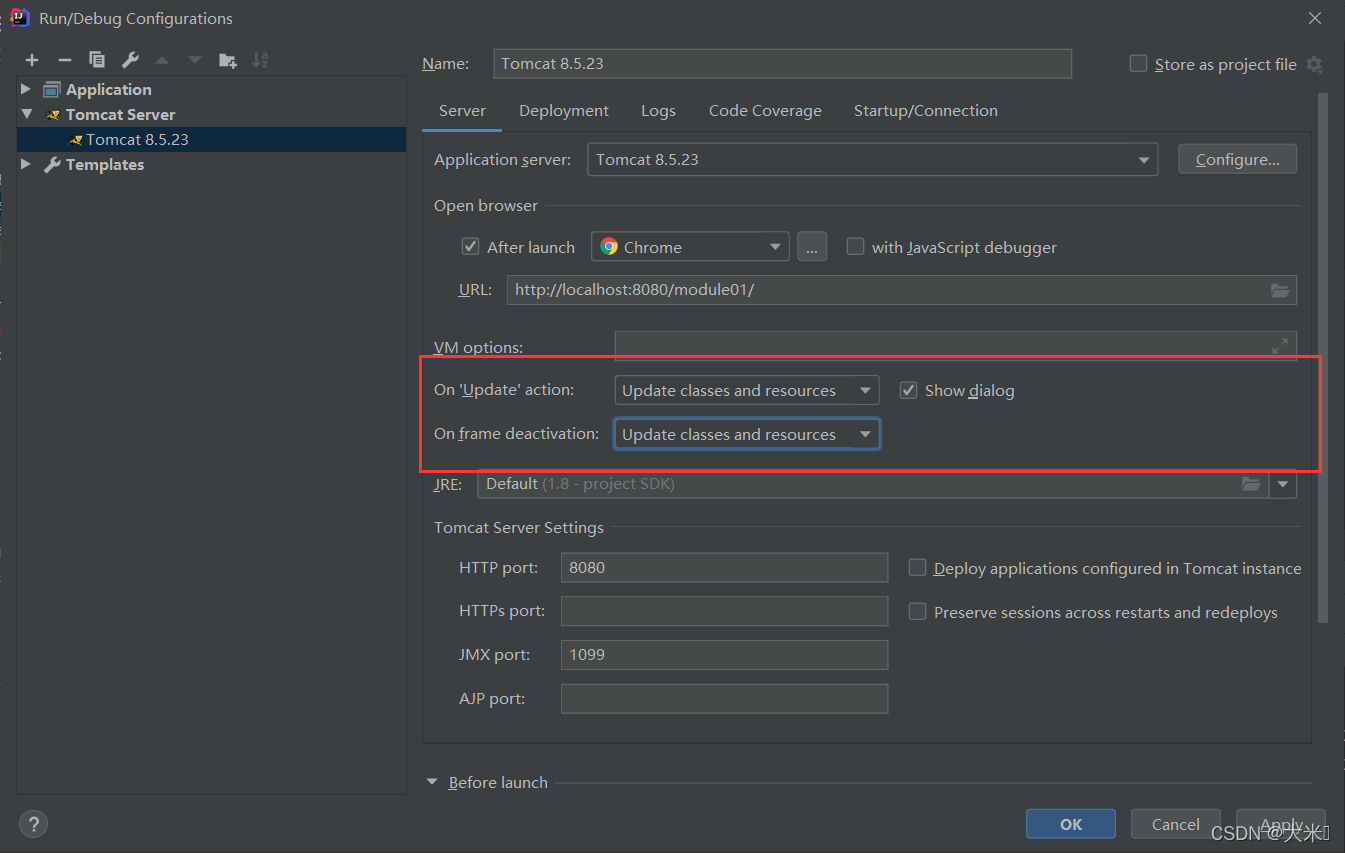Uncheck After launch checkbox
The height and width of the screenshot is (853, 1345).
(x=470, y=246)
